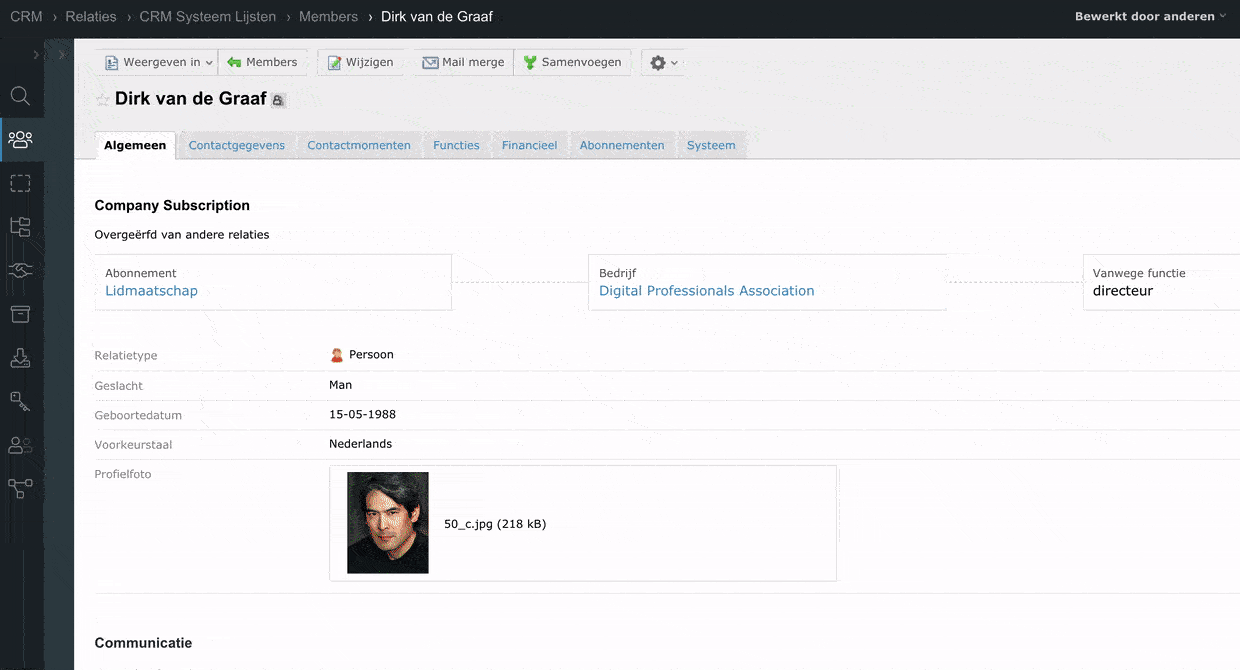
Task: Open the search icon in the sidebar
Action: click(x=20, y=96)
